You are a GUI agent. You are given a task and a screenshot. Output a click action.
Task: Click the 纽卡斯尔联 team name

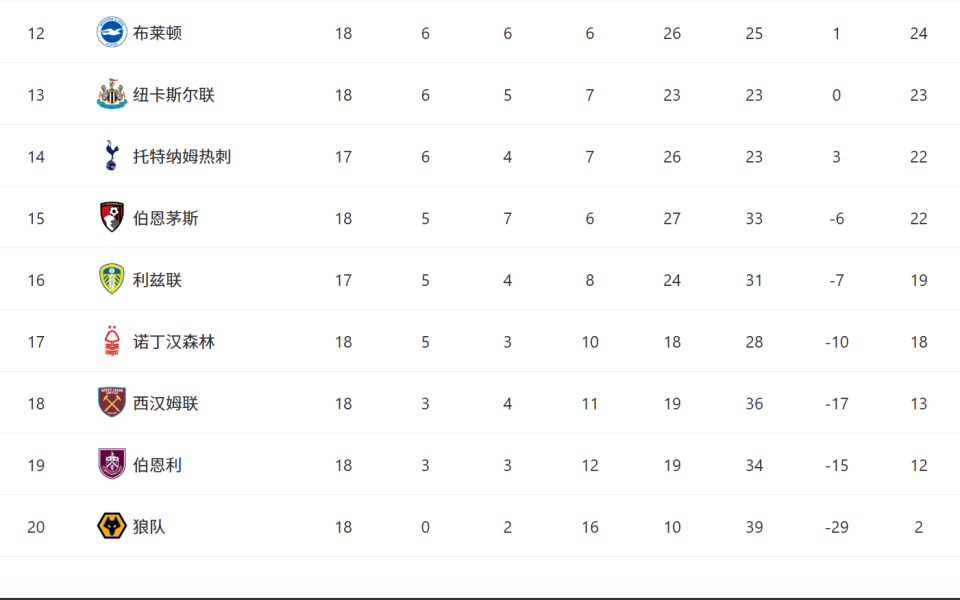point(174,95)
